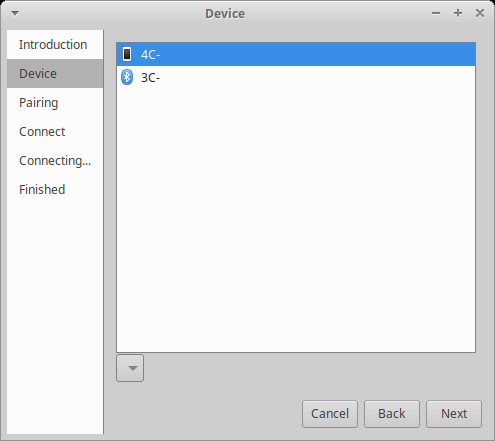Click the Bluetooth icon beside 3C-
Screen dimensions: 495x441
click(x=127, y=77)
